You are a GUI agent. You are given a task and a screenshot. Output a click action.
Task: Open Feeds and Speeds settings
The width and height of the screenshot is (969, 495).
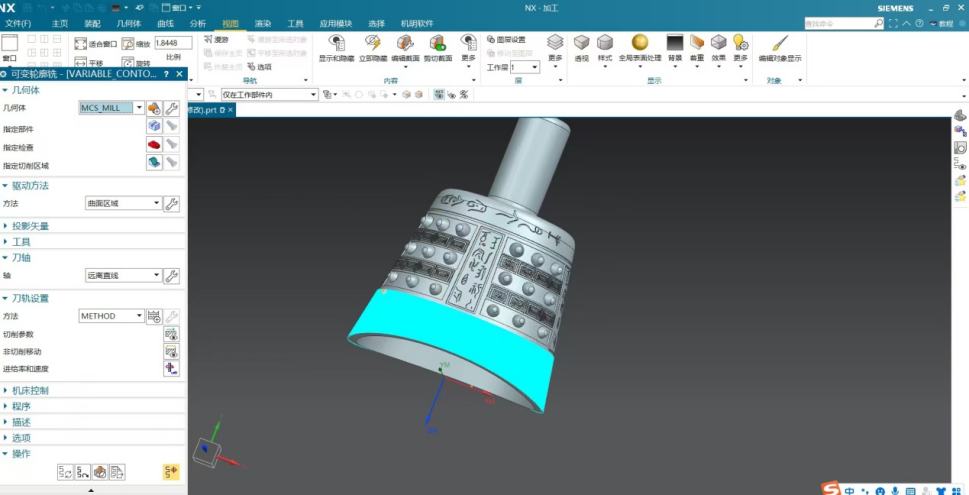(171, 369)
